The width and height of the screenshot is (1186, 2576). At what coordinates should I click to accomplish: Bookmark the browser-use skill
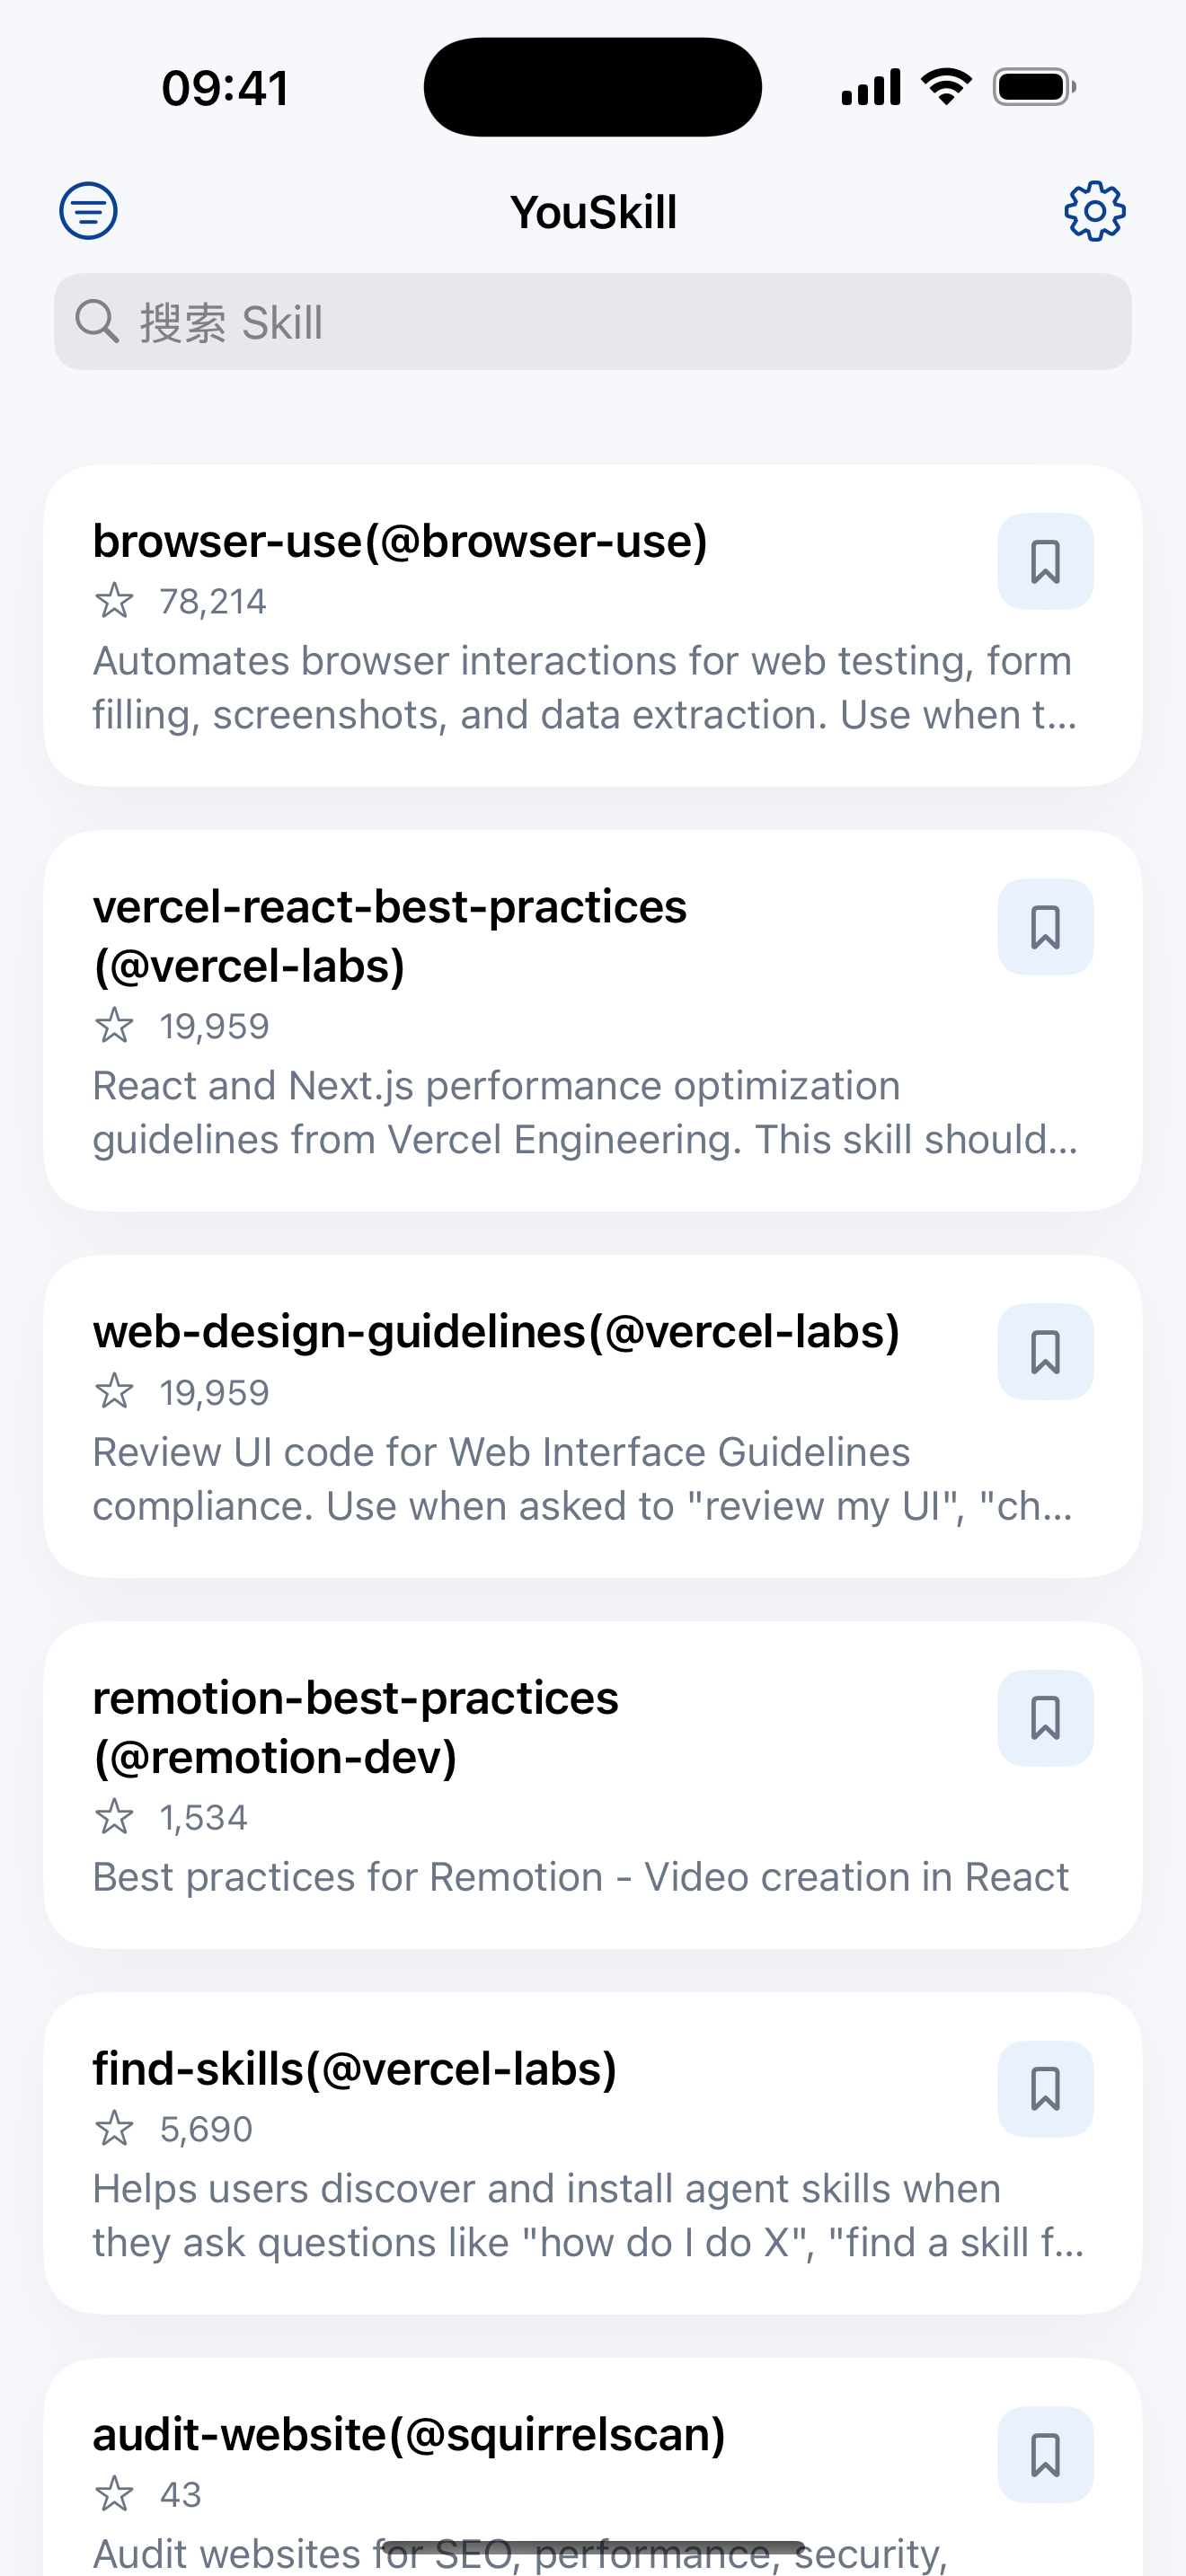1045,562
